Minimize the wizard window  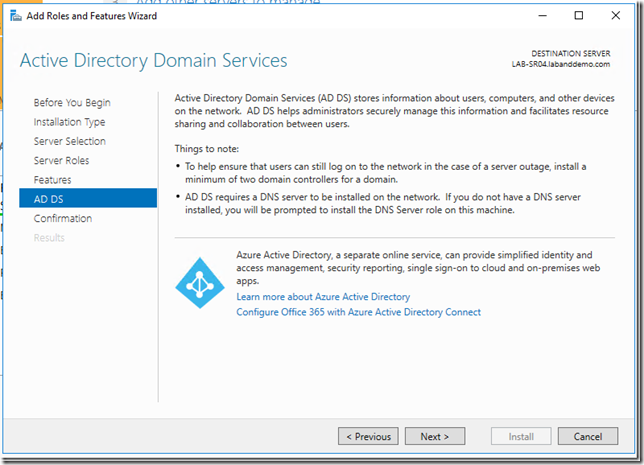[543, 16]
